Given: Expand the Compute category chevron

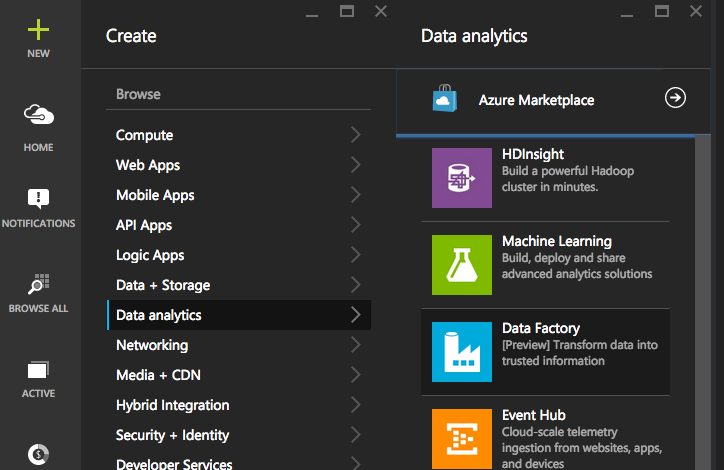Looking at the screenshot, I should 355,135.
